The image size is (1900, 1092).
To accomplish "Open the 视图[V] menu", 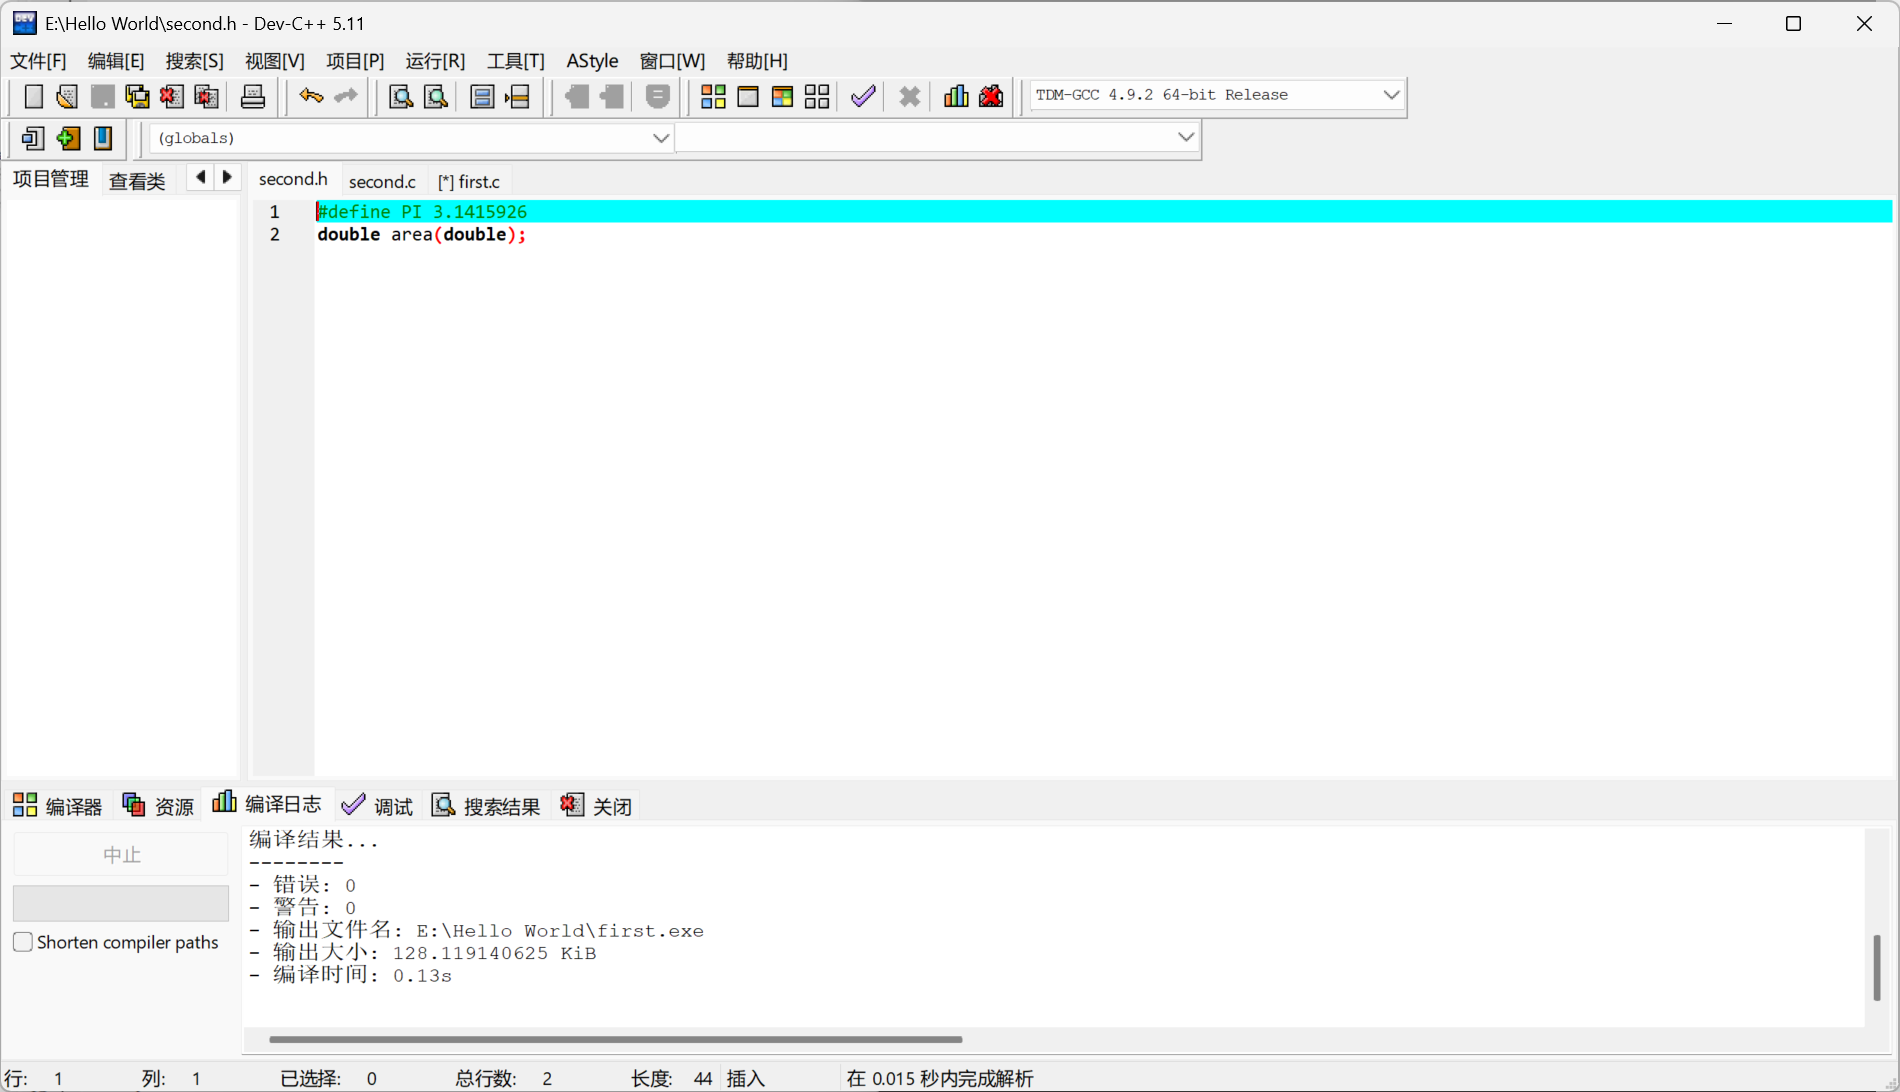I will [275, 61].
